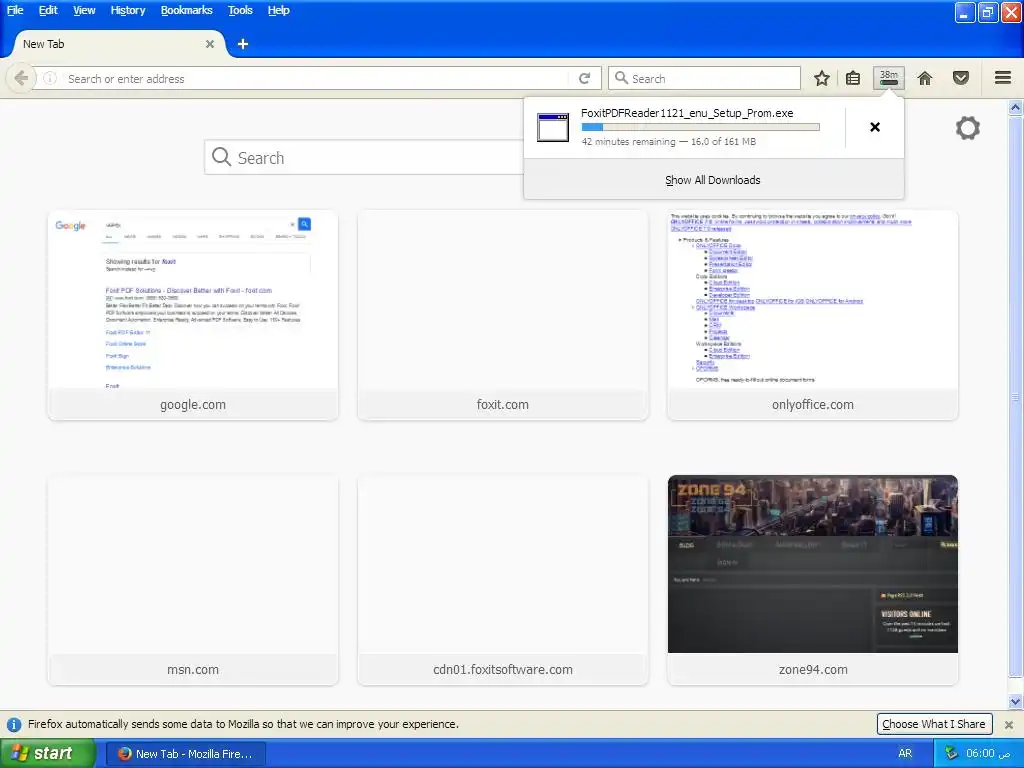Open the foxit.com tile

tap(503, 315)
